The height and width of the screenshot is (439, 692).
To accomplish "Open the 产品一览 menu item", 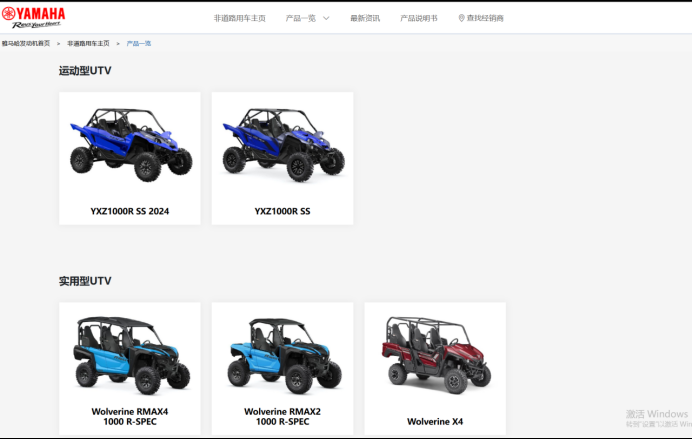I will tap(301, 18).
